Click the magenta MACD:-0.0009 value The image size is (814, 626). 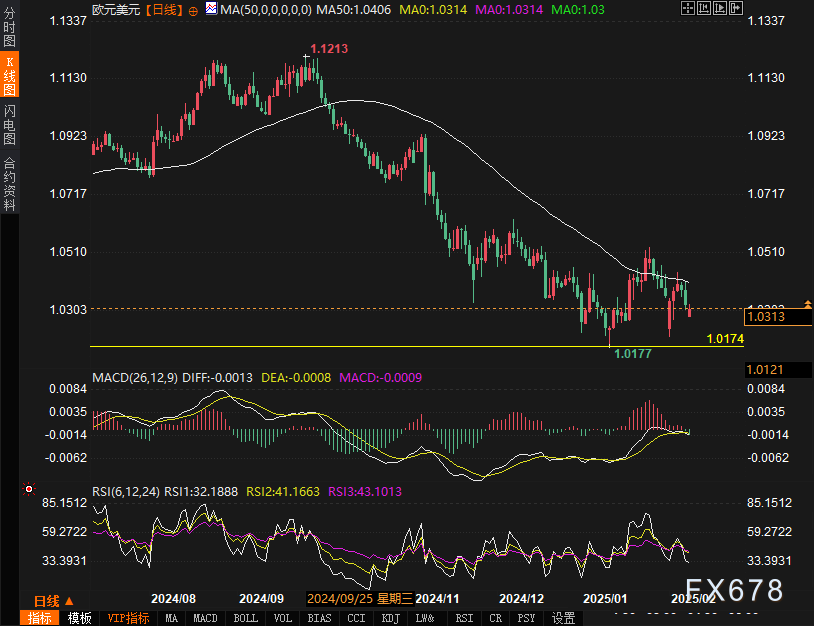(x=381, y=377)
